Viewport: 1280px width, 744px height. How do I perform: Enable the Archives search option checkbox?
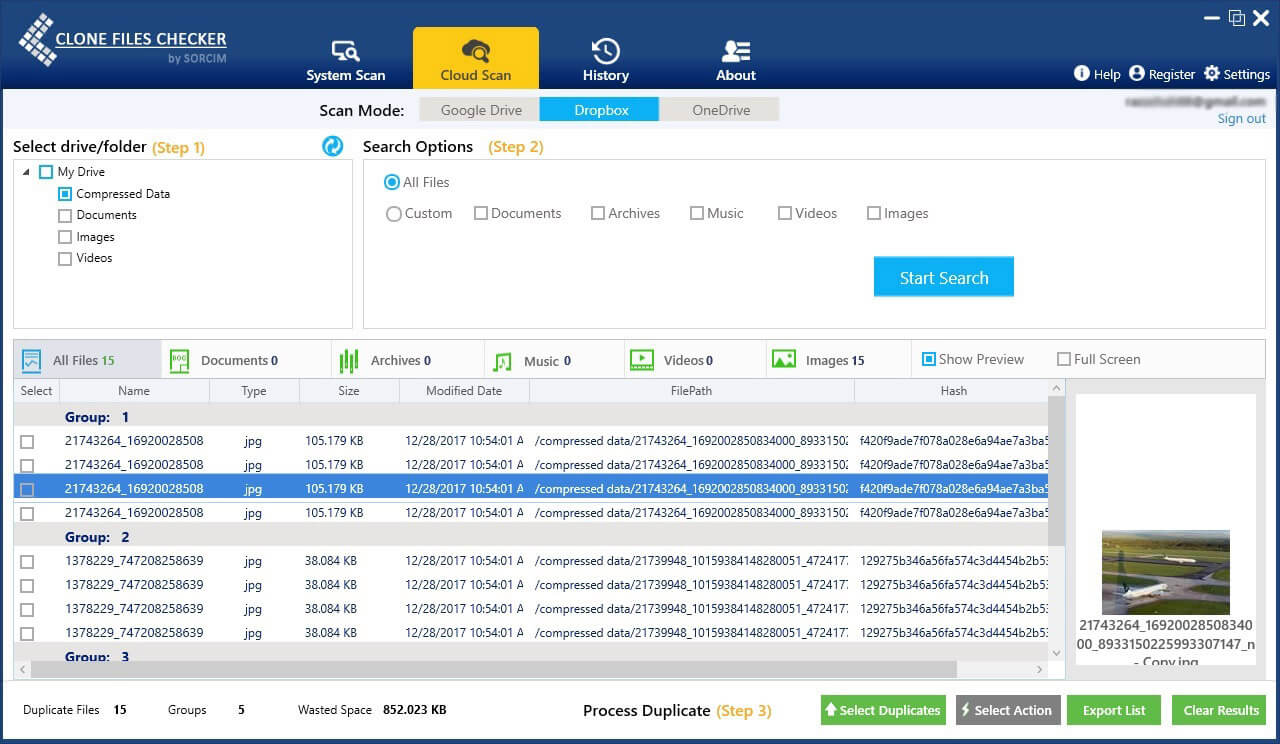pos(598,213)
